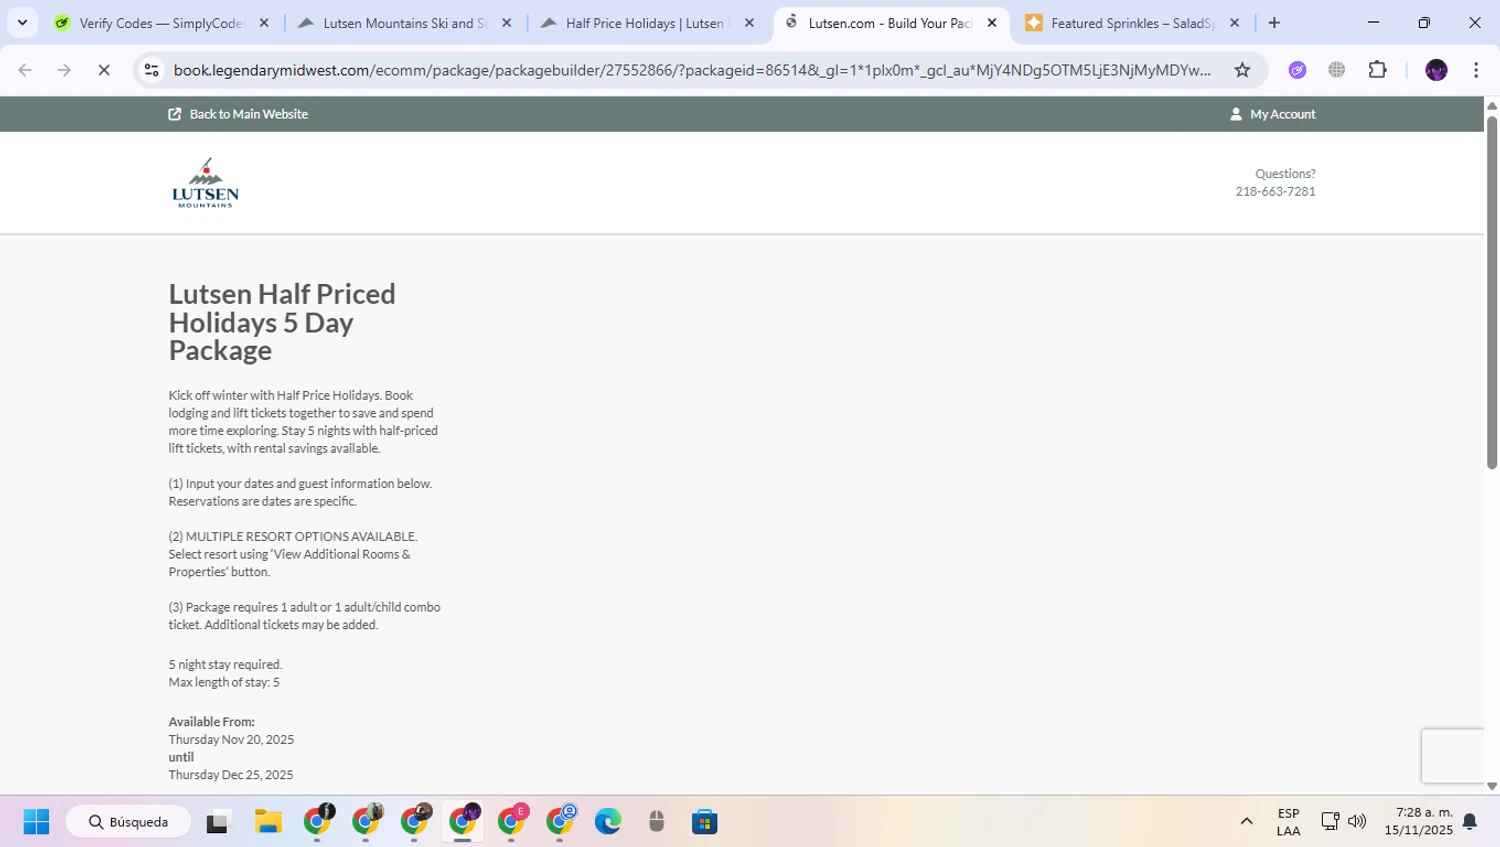Image resolution: width=1500 pixels, height=847 pixels.
Task: Open the notifications bell
Action: 1470,822
